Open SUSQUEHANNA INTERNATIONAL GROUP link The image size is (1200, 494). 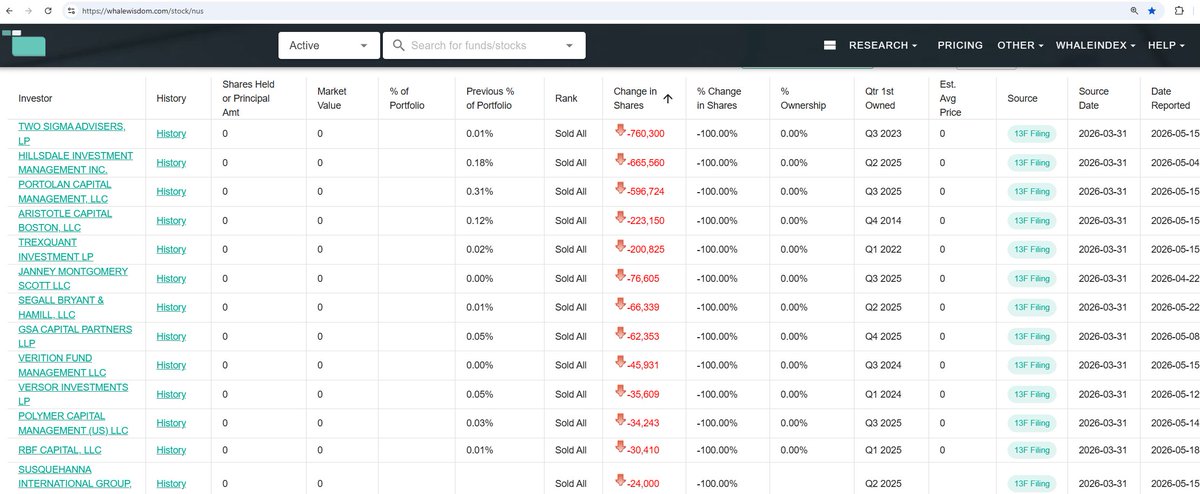point(75,476)
